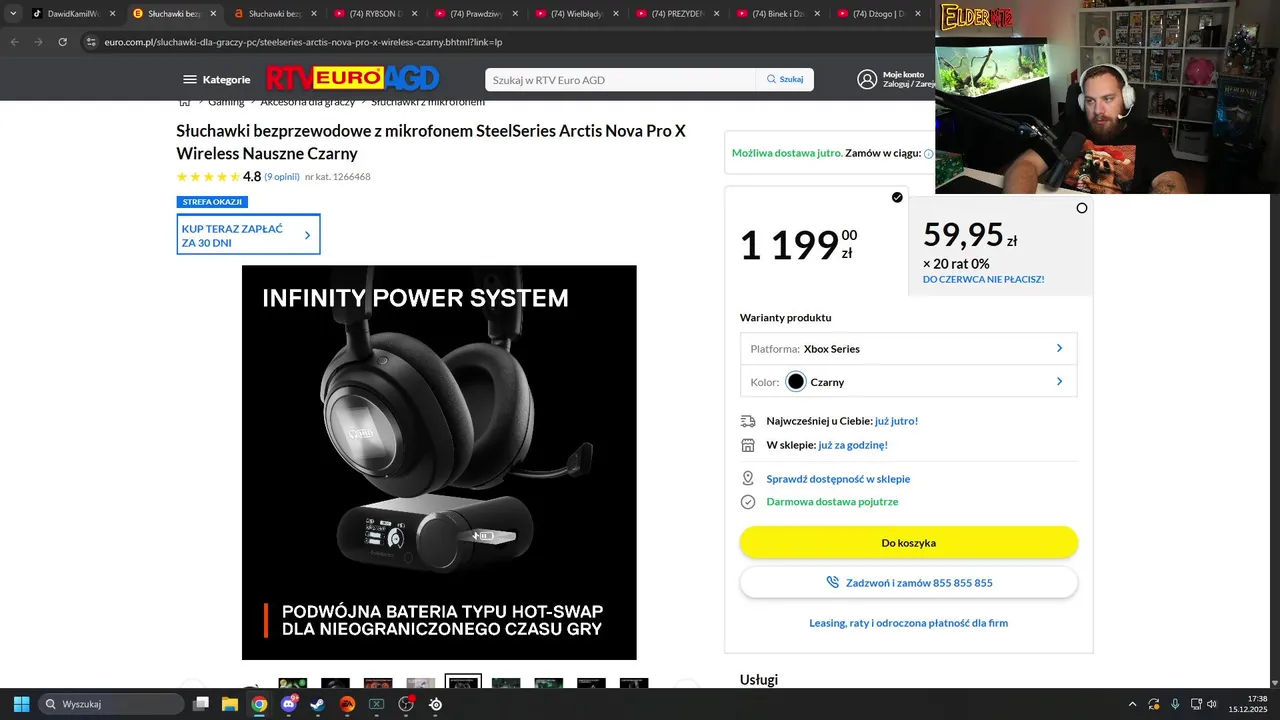This screenshot has height=720, width=1280.
Task: Click Do czerwca nie płacisz link
Action: 983,279
